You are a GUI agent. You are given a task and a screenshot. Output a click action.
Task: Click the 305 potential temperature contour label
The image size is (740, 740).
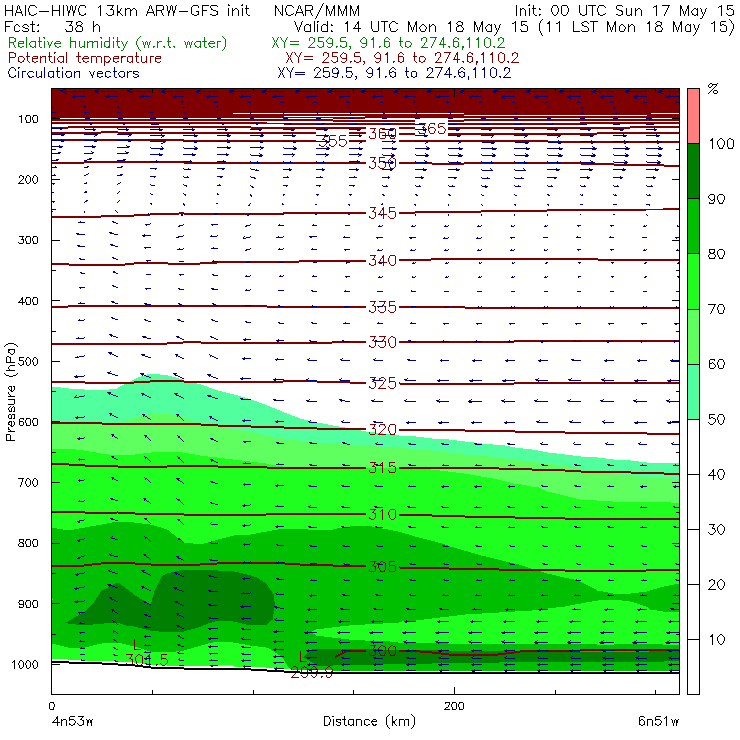pyautogui.click(x=382, y=566)
